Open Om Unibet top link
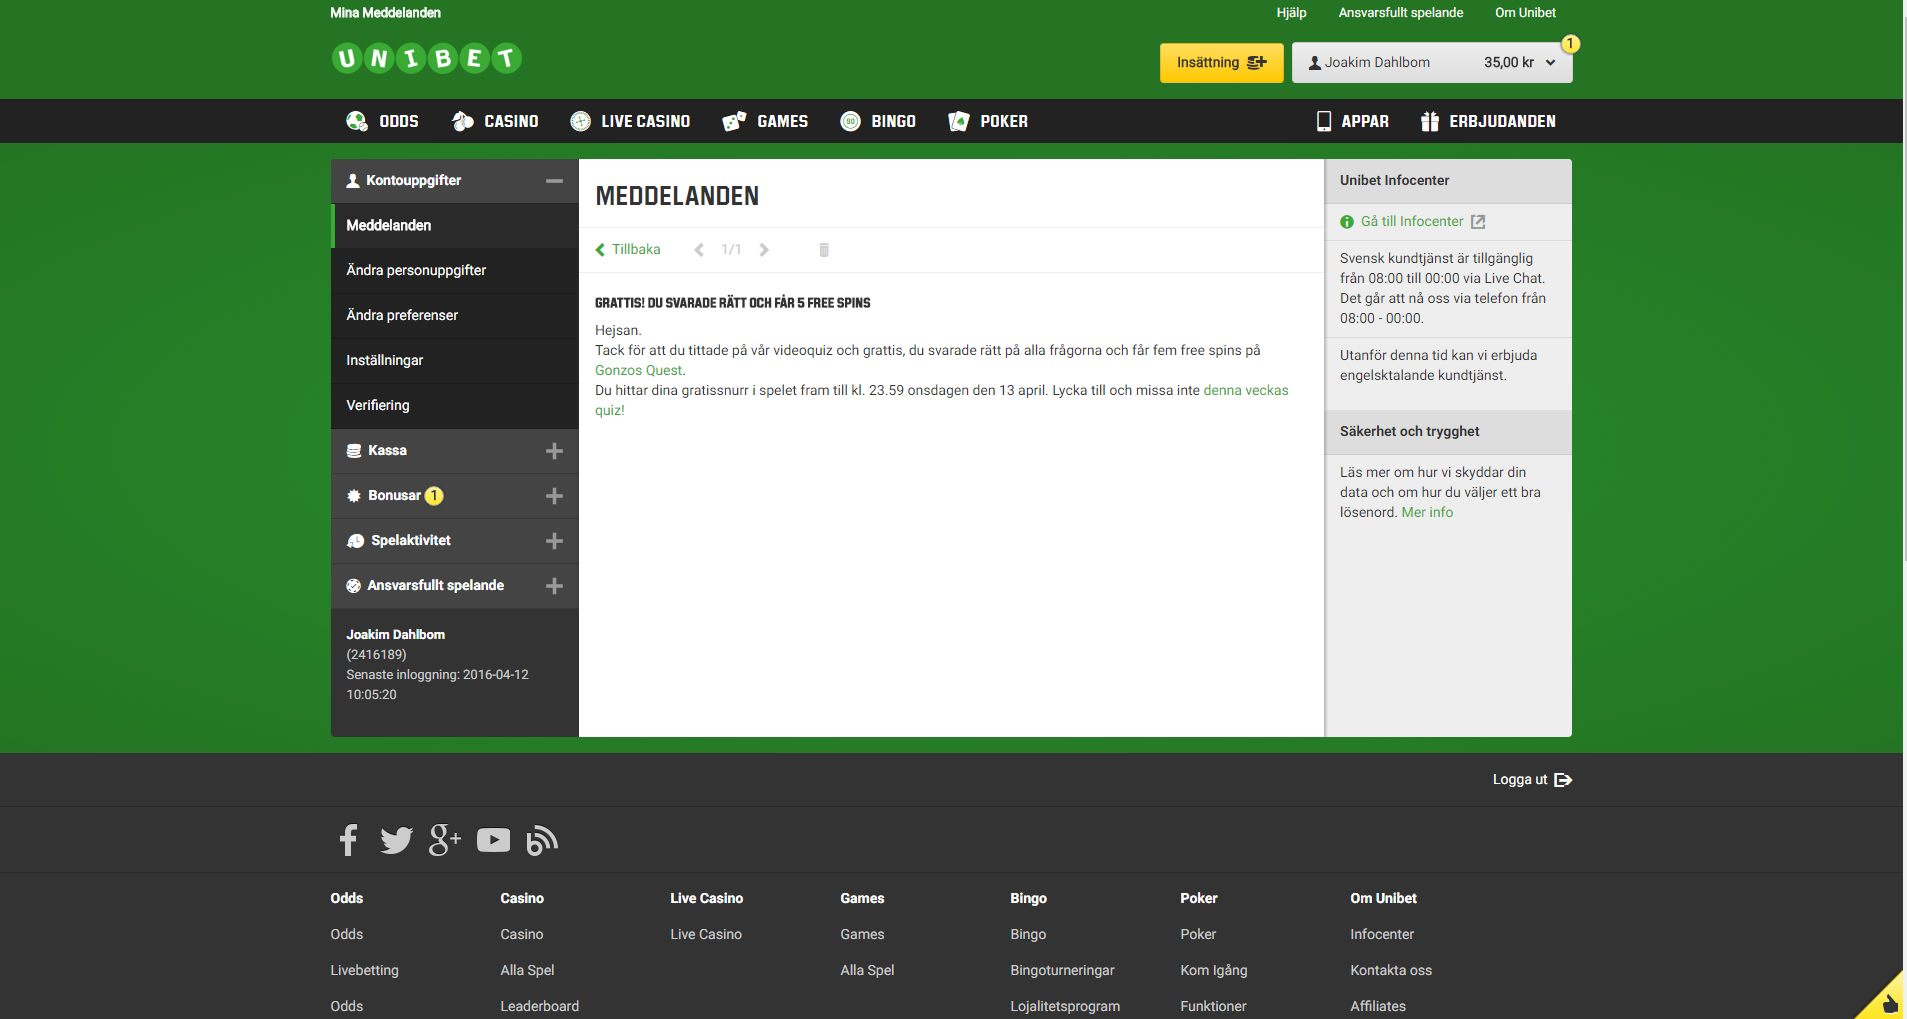The image size is (1907, 1019). (1525, 13)
